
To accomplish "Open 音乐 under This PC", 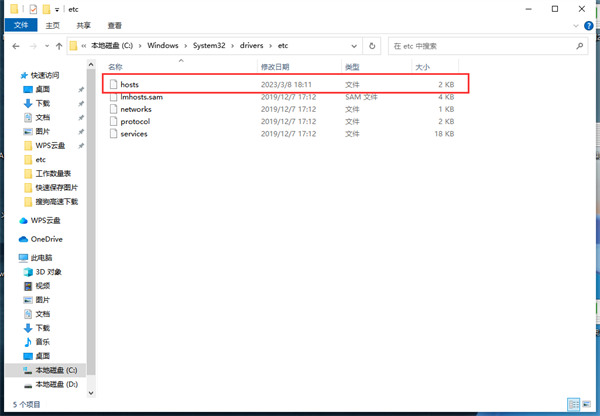I will pyautogui.click(x=42, y=342).
